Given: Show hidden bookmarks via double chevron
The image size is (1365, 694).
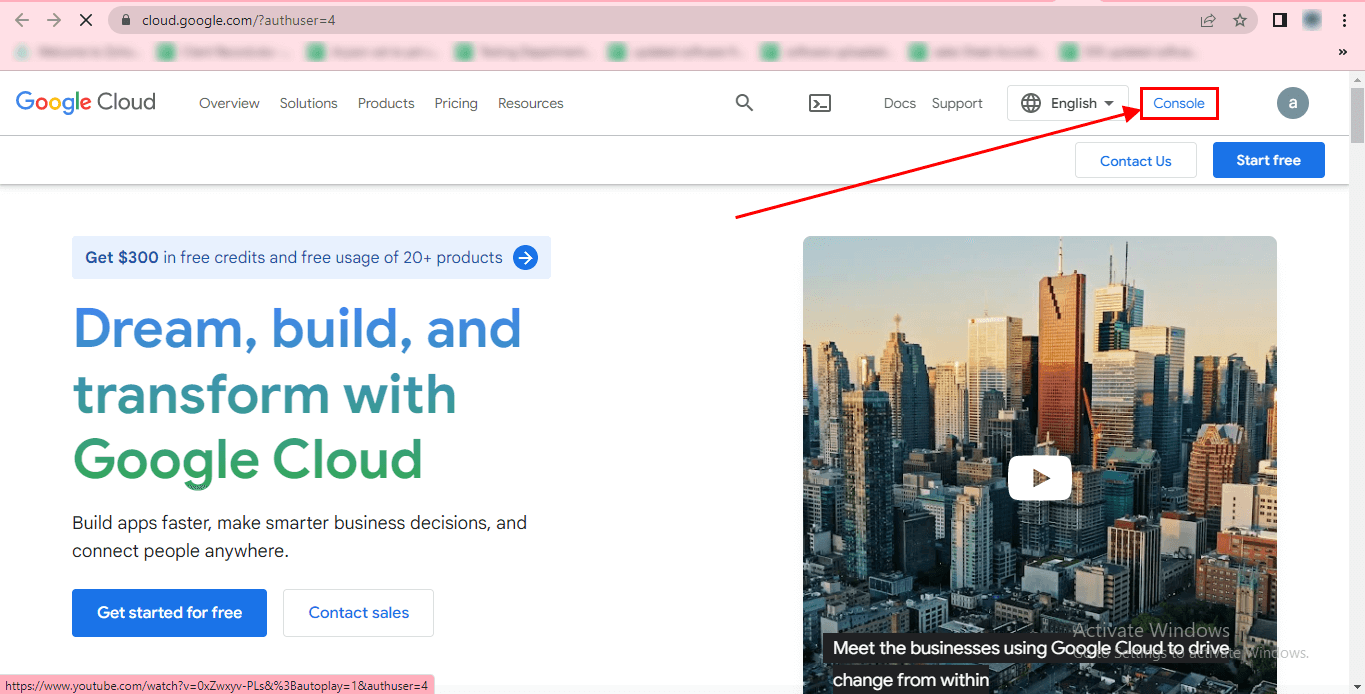Looking at the screenshot, I should coord(1342,51).
